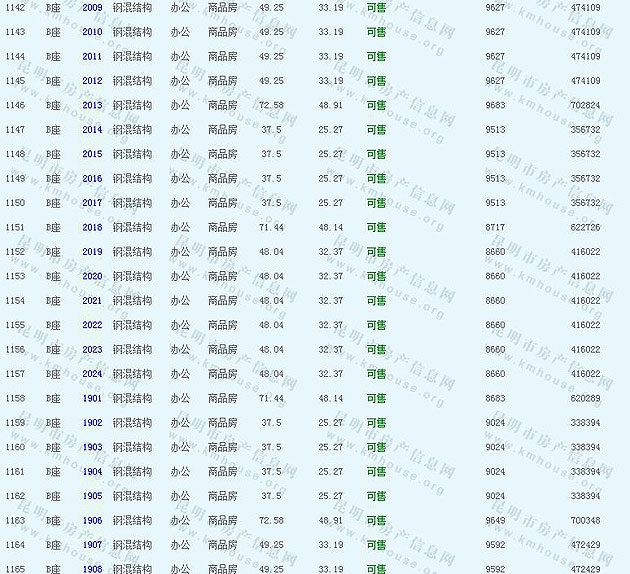Screen dimensions: 630x574
Task: Click the unit price 8717 cell
Action: [x=495, y=227]
